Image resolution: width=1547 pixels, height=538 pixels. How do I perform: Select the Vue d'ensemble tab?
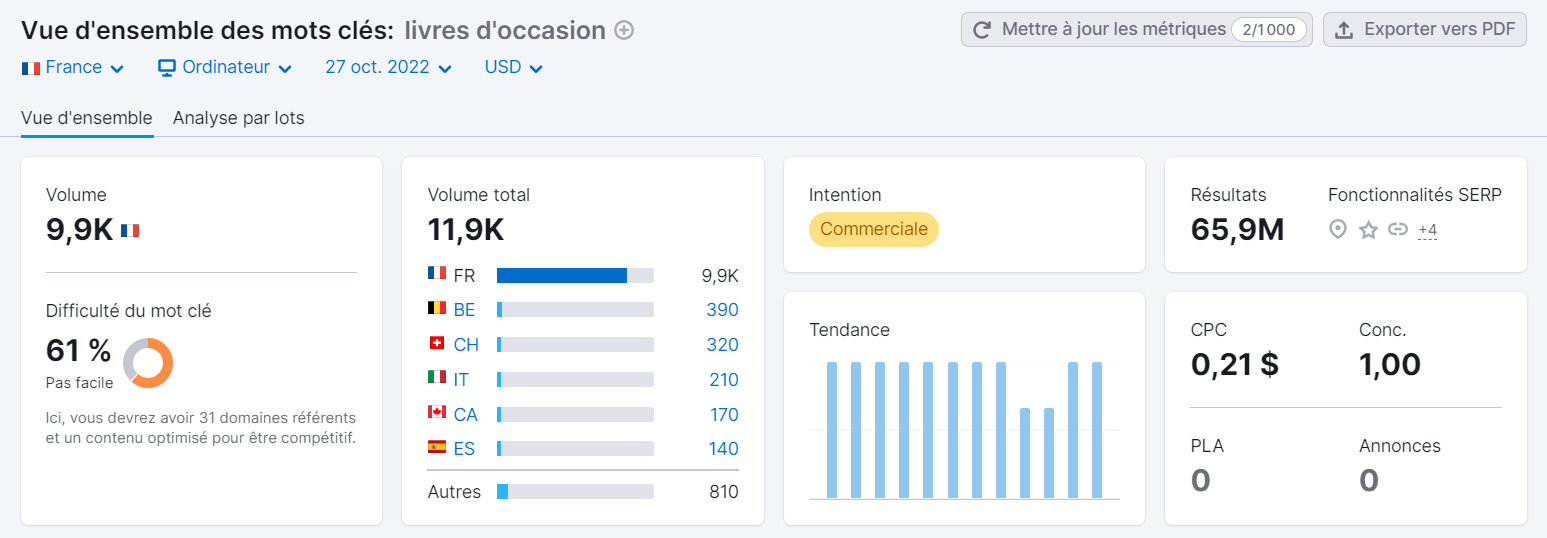coord(87,118)
